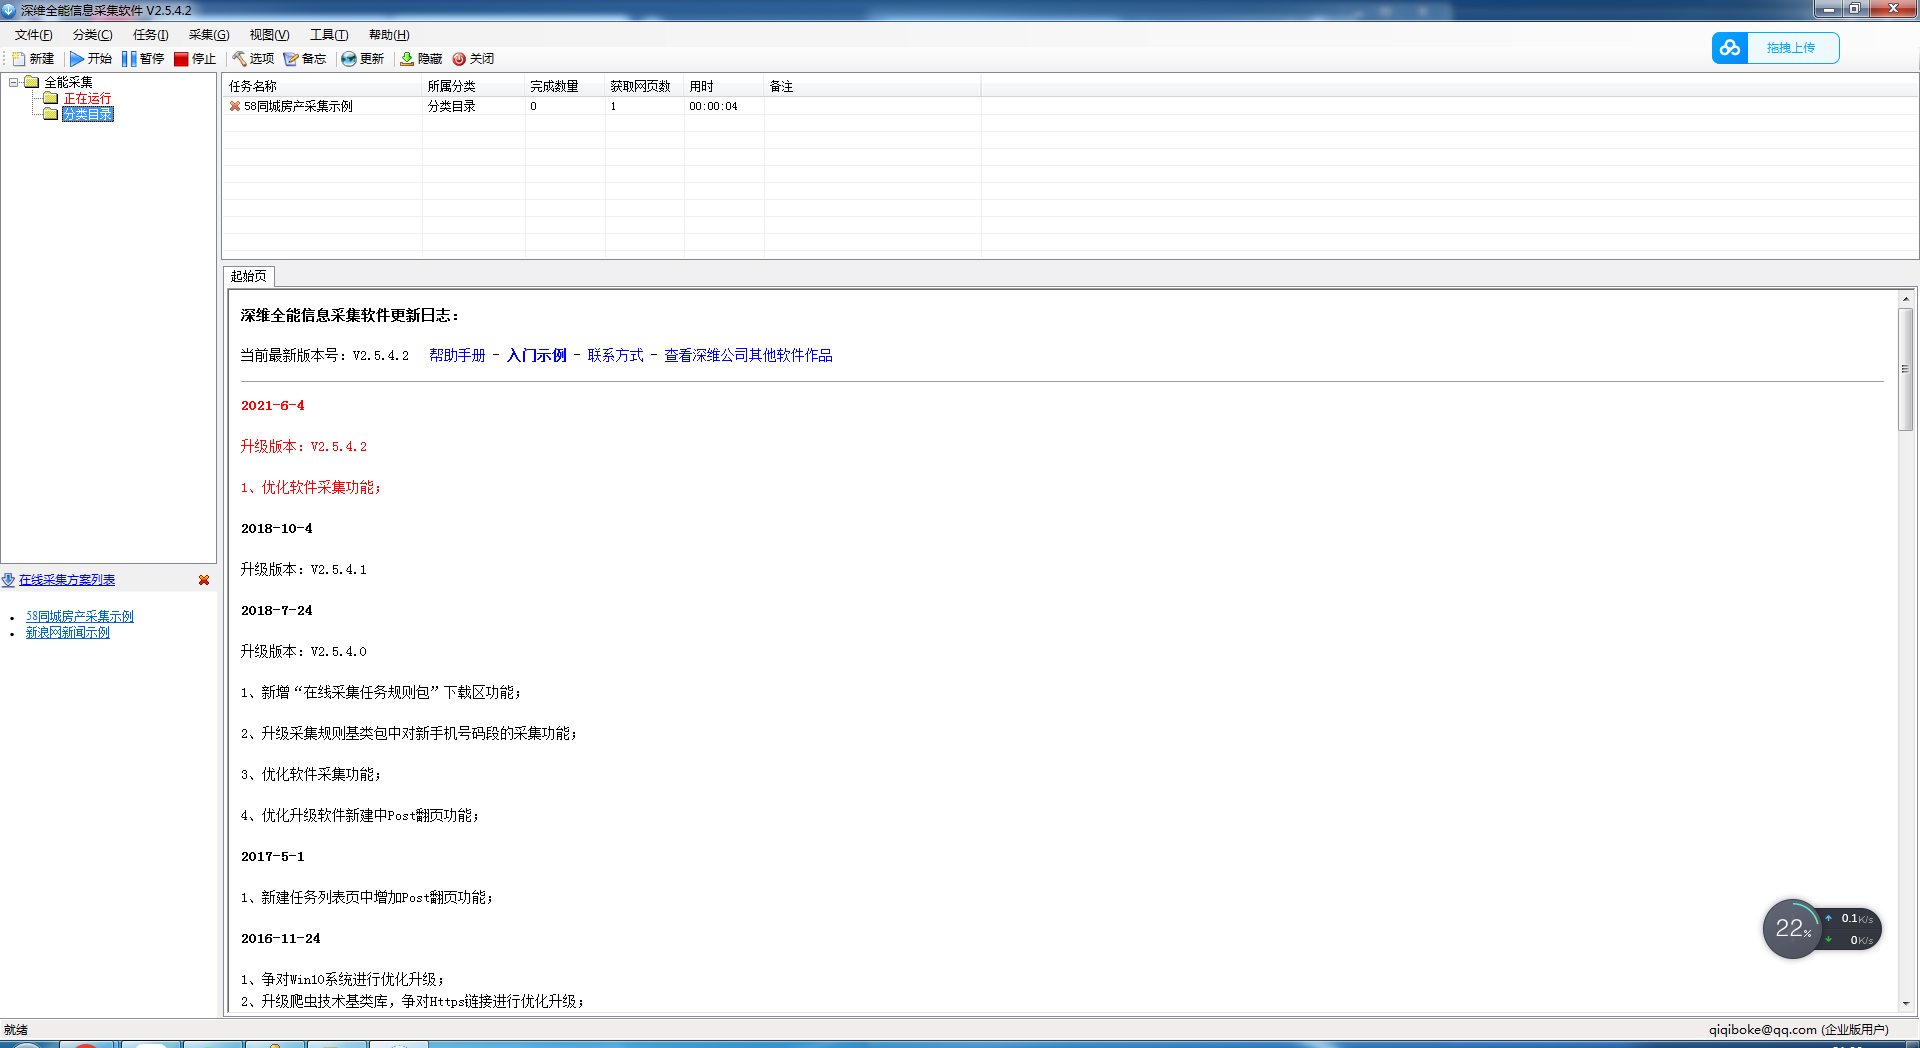Open 选项 (Options) hammer icon
1920x1048 pixels.
click(x=240, y=59)
